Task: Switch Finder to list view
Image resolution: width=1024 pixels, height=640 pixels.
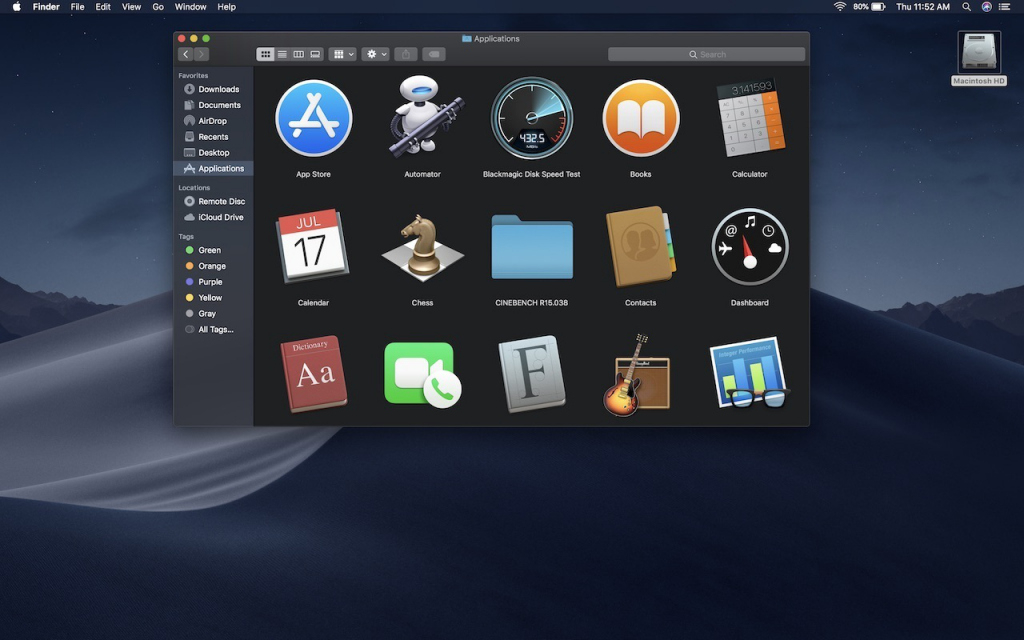Action: [282, 54]
